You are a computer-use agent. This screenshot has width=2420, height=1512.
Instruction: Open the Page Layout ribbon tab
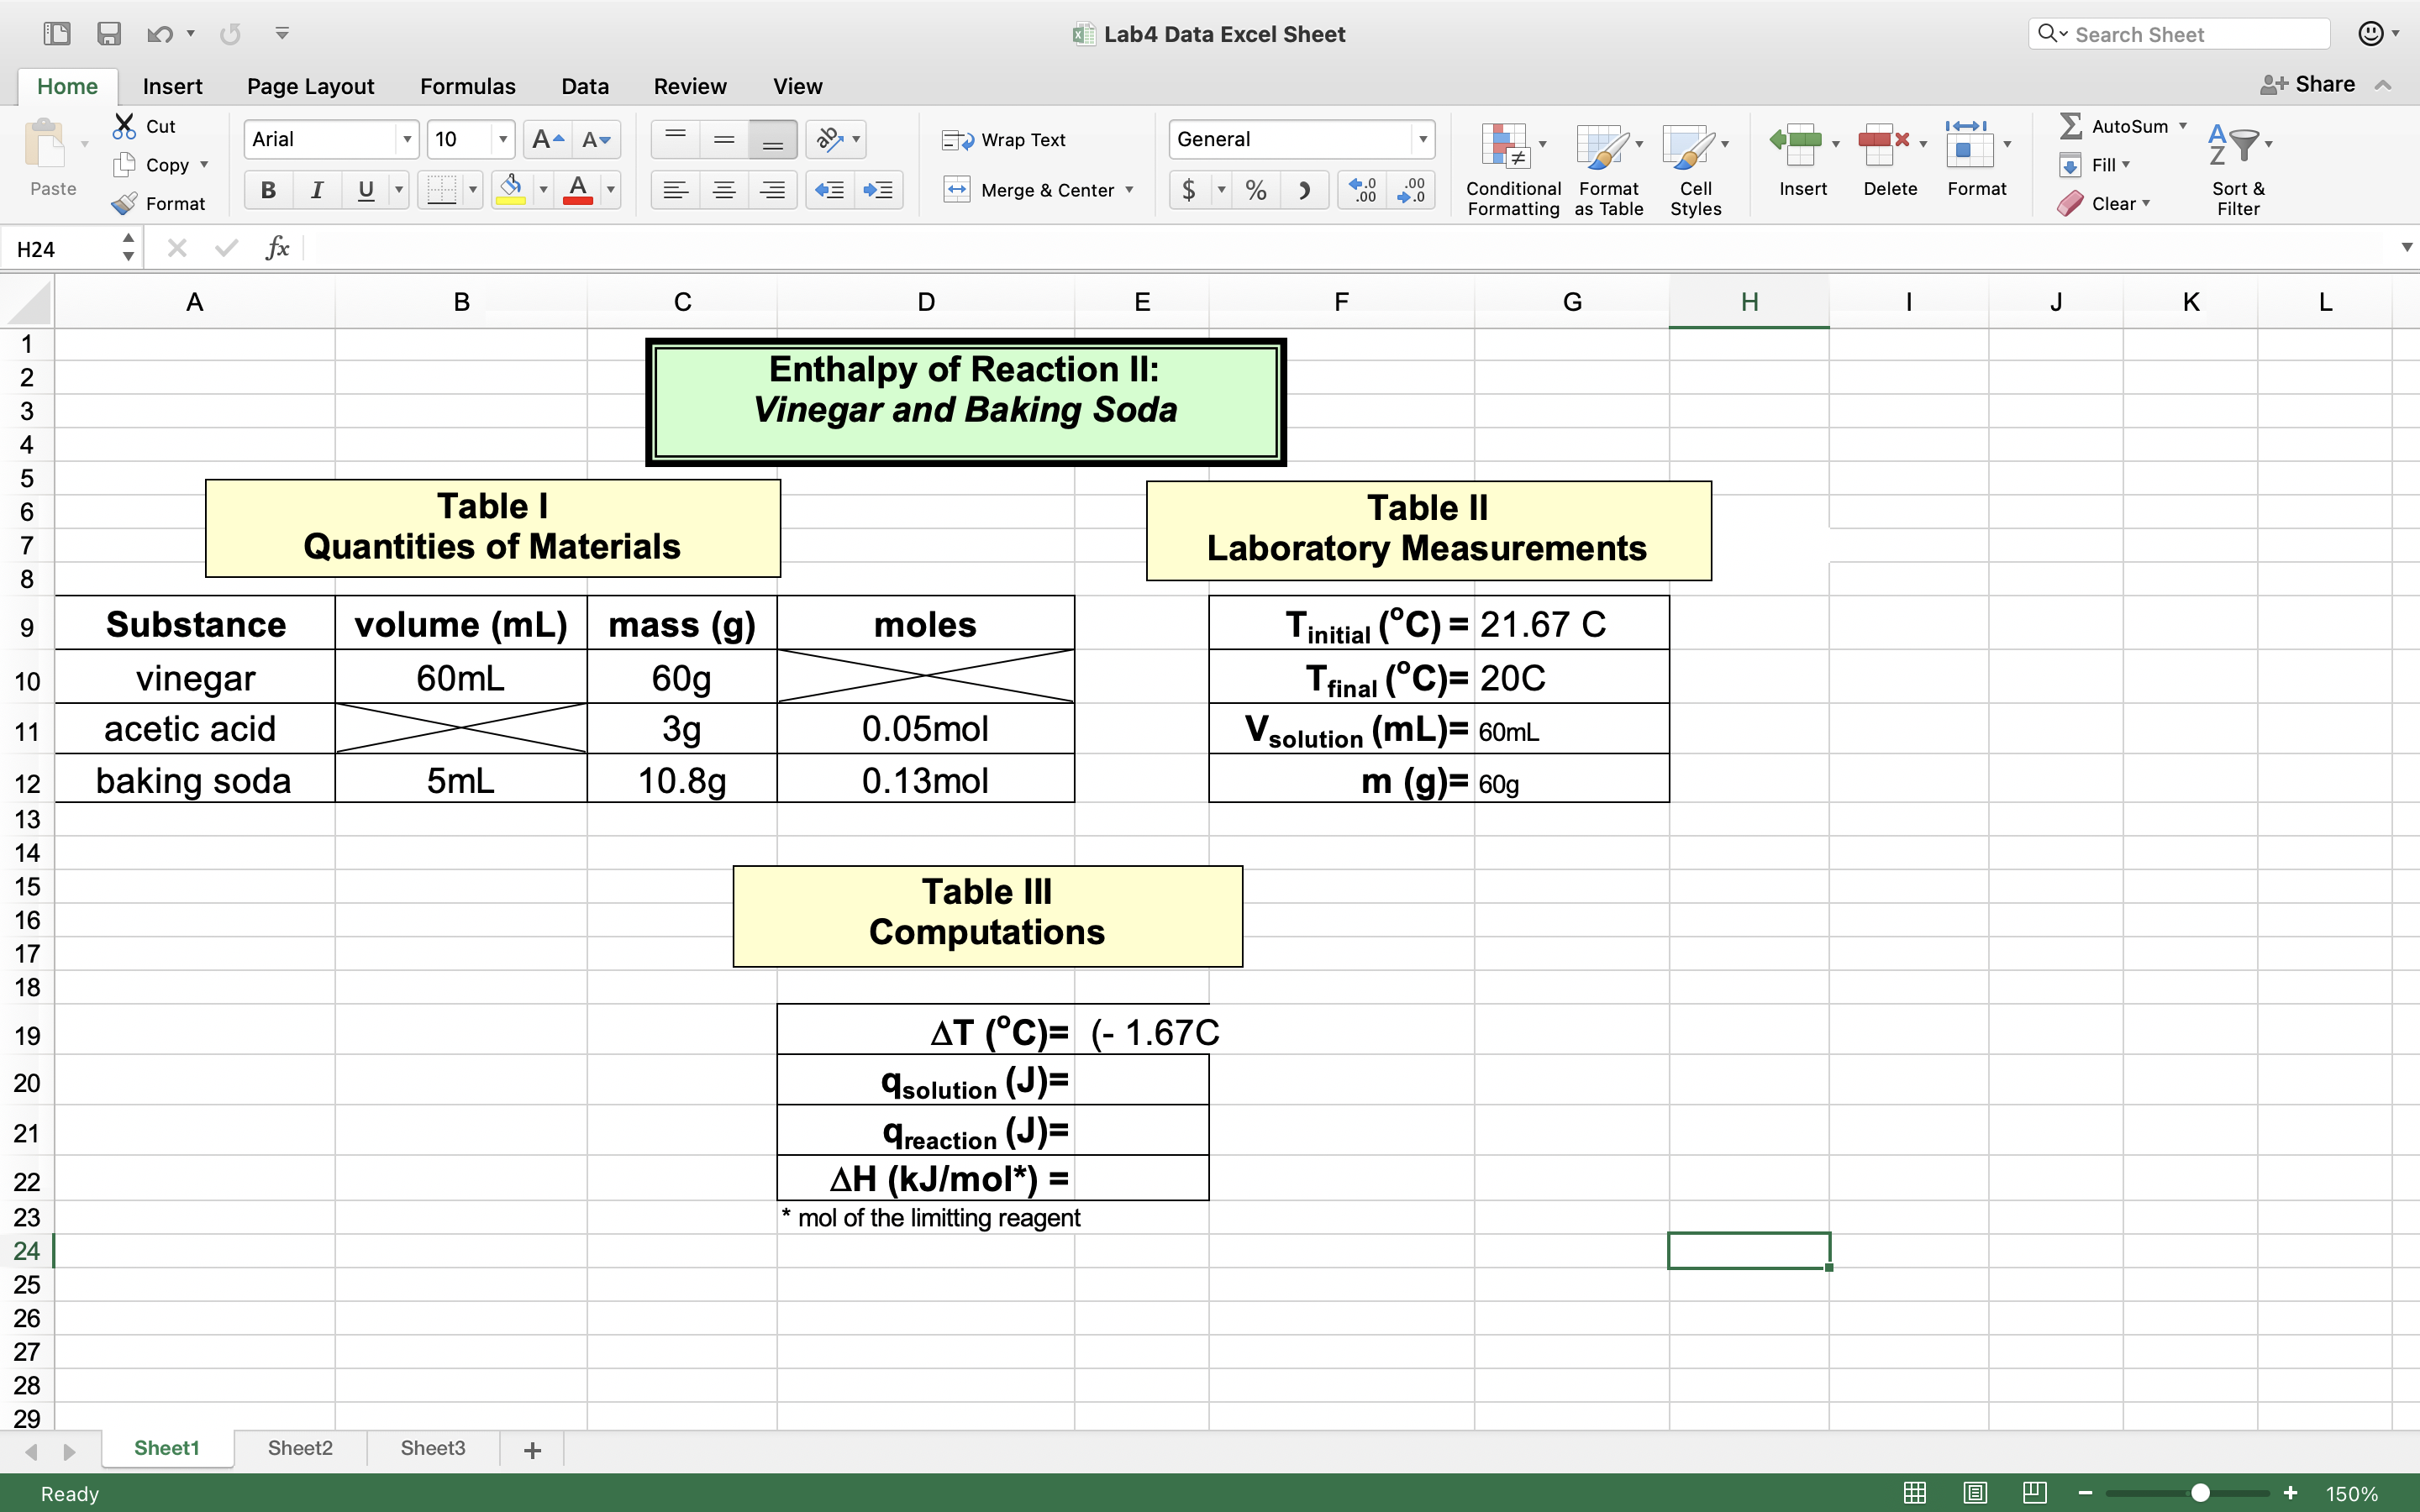(x=310, y=86)
